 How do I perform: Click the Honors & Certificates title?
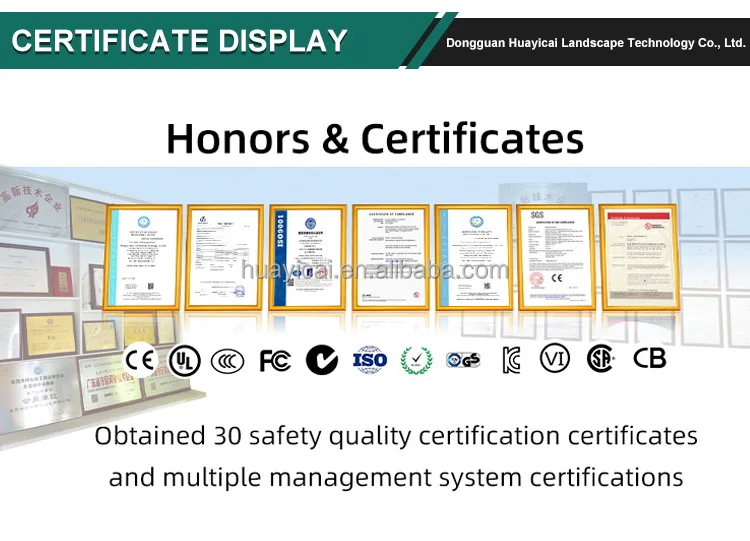pyautogui.click(x=375, y=138)
